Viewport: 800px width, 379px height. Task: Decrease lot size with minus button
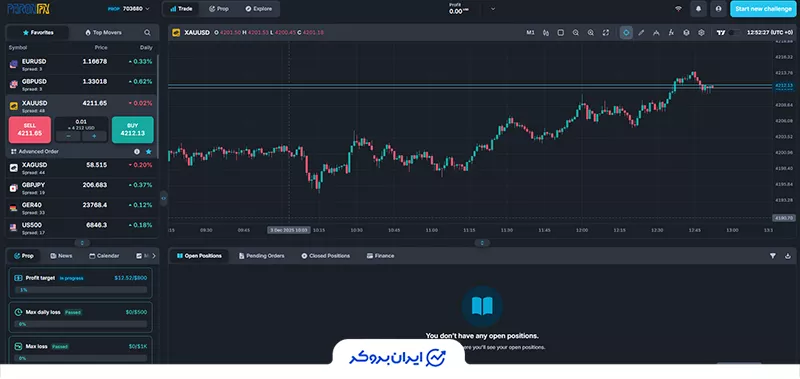pyautogui.click(x=68, y=136)
